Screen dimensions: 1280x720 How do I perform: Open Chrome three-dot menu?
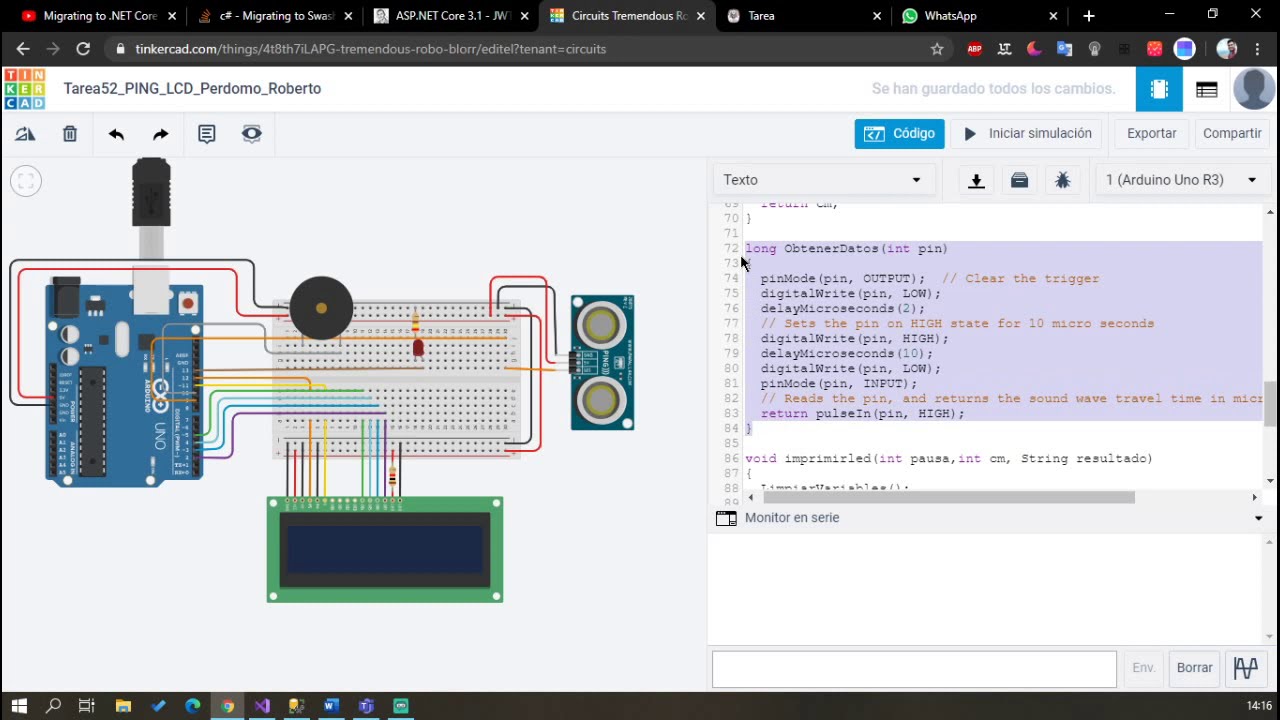[1258, 49]
